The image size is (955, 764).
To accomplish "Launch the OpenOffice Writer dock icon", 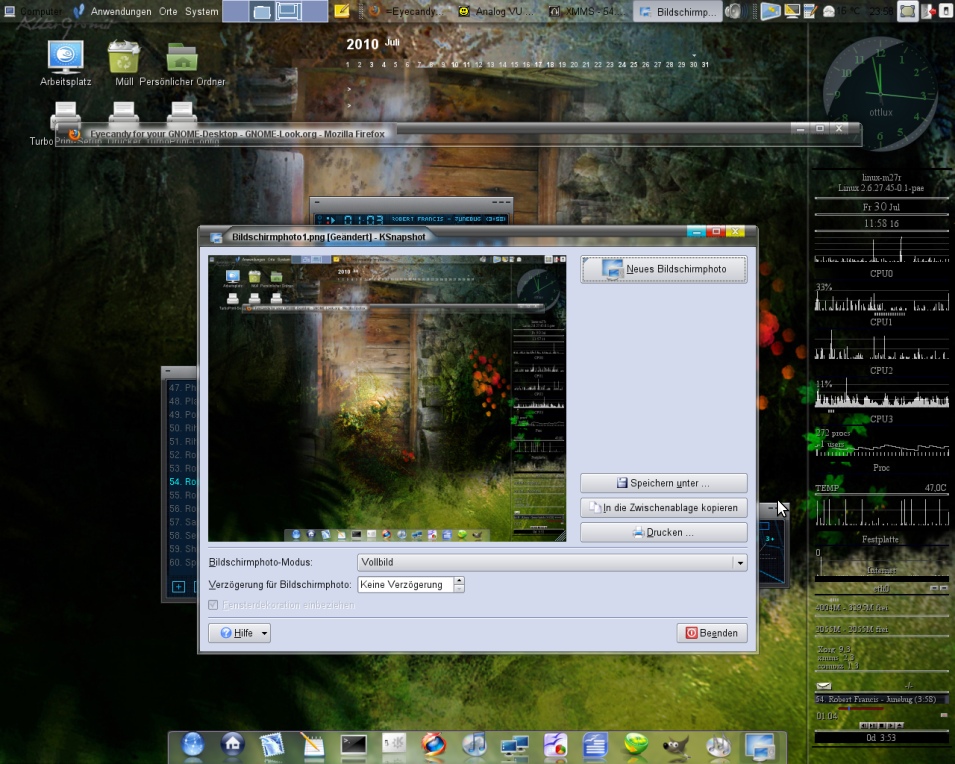I will pos(596,745).
